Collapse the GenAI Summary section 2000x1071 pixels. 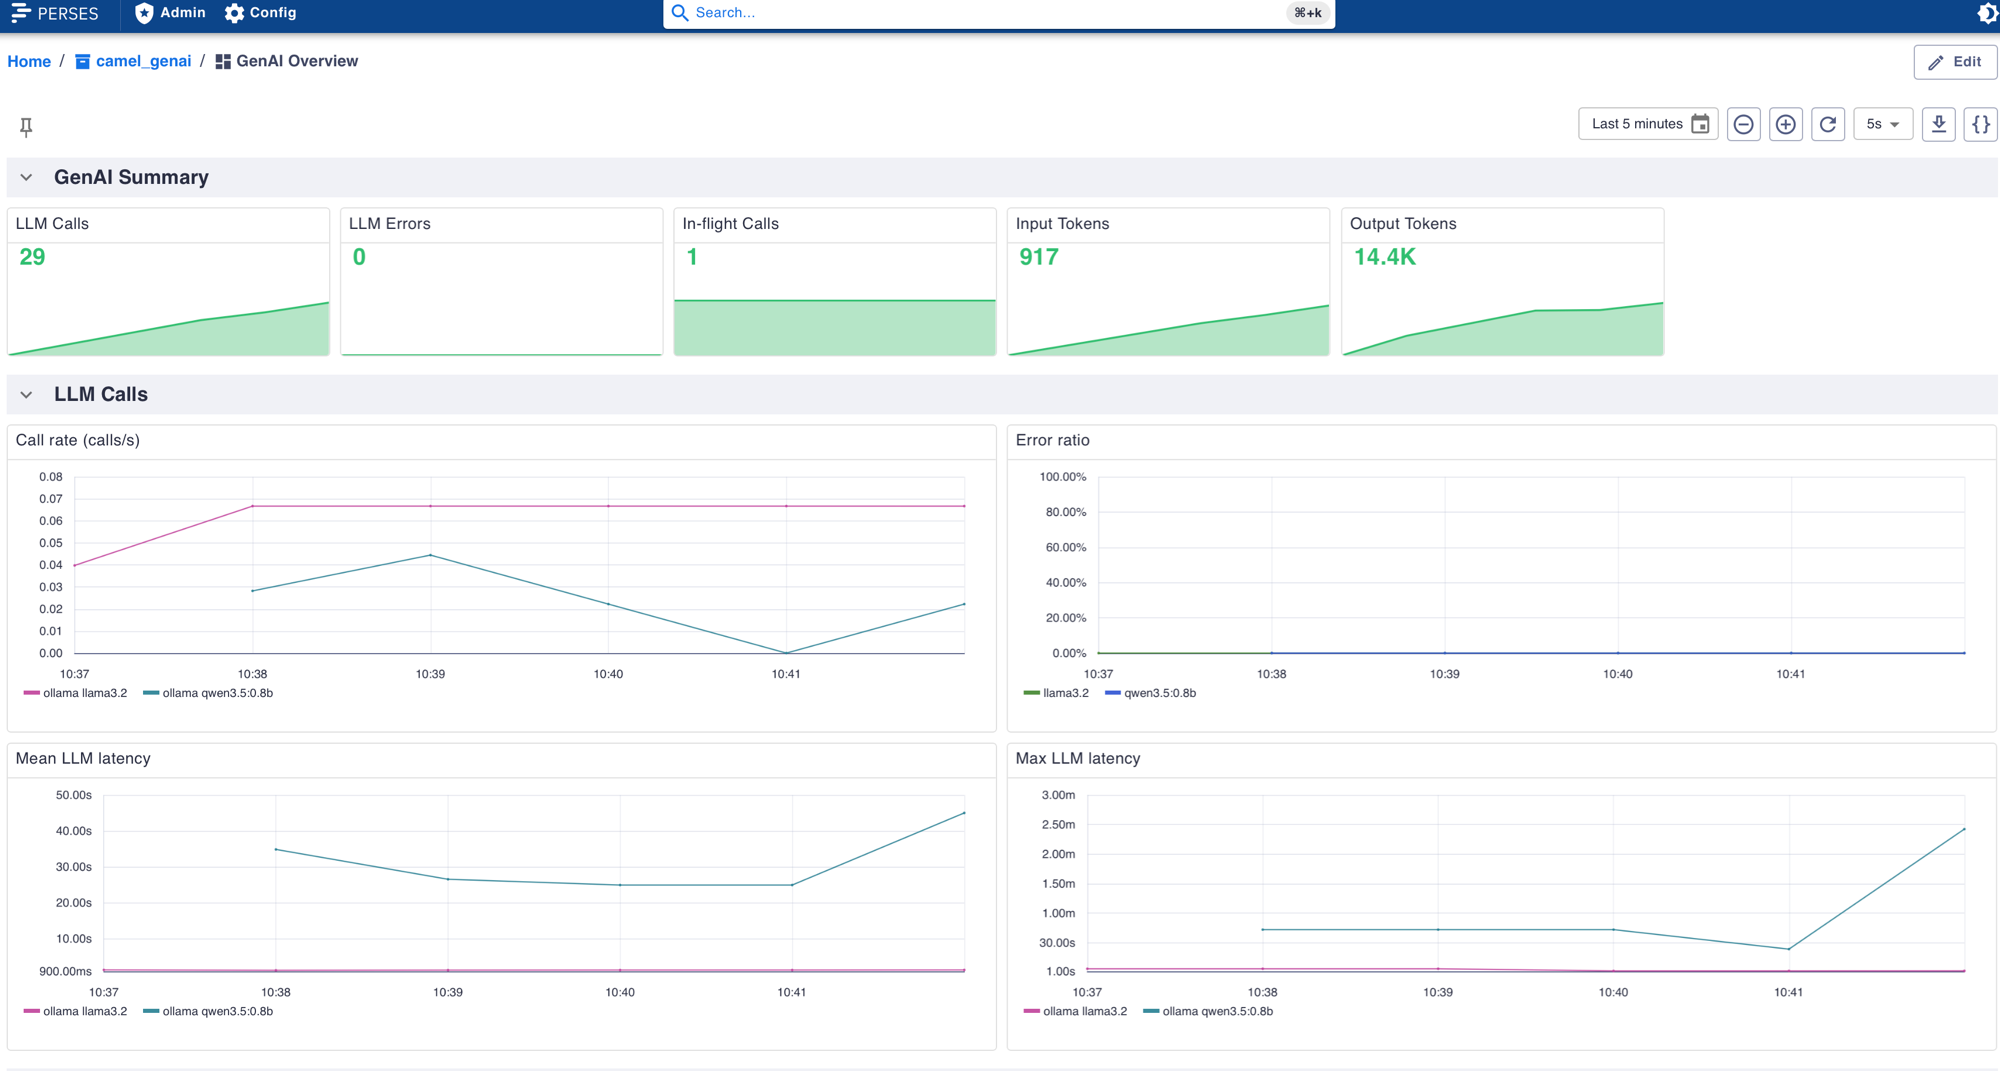(x=26, y=177)
